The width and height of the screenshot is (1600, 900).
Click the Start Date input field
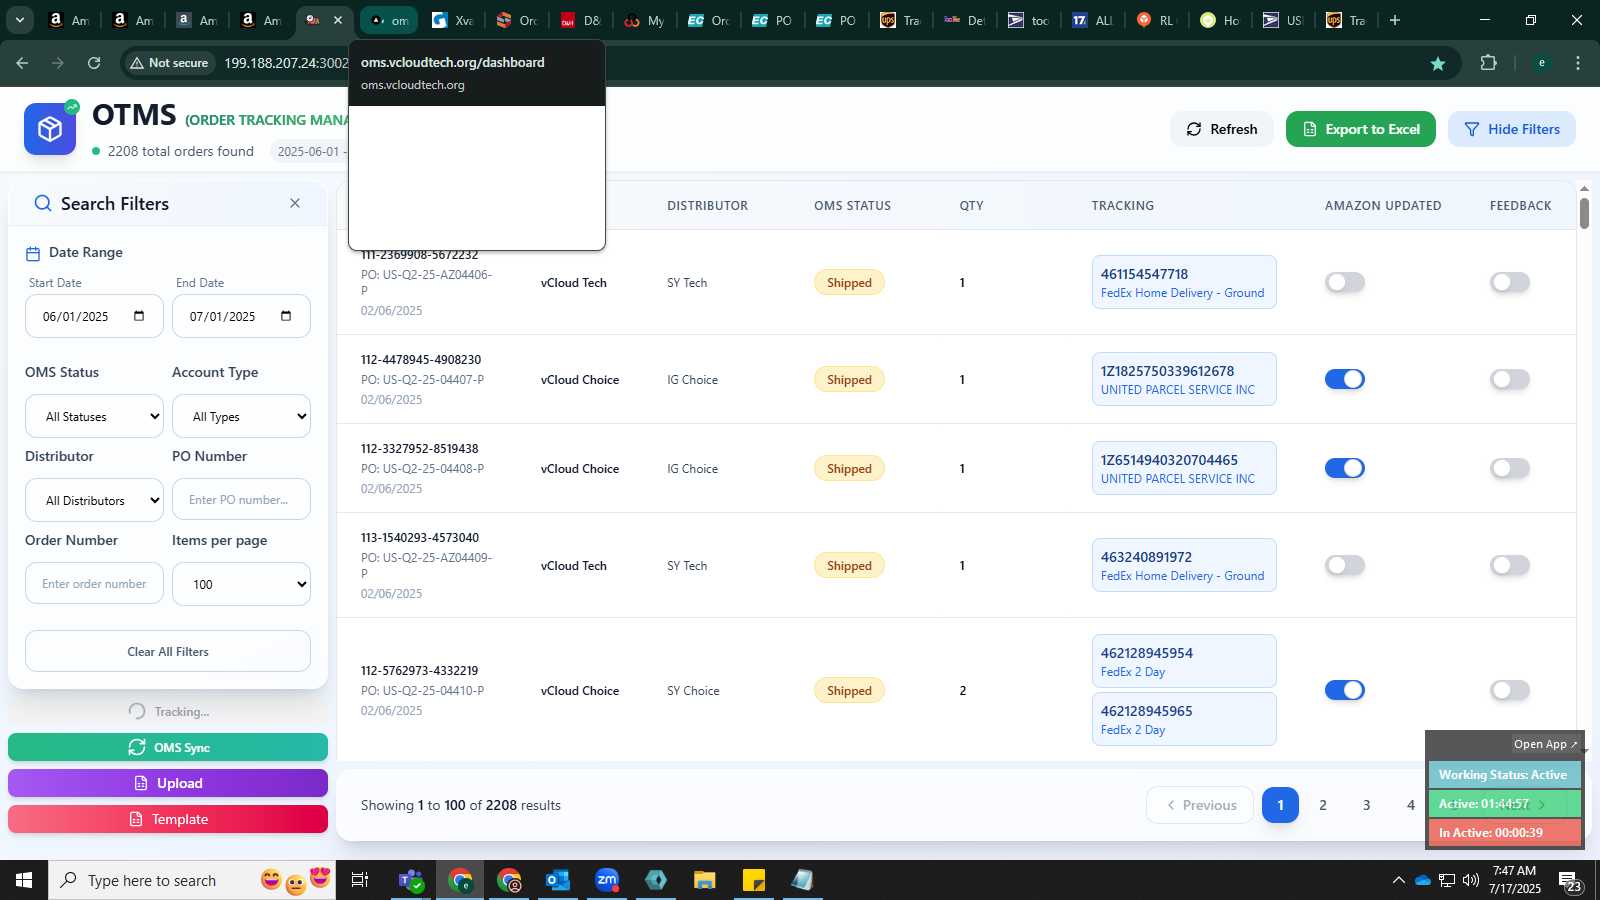tap(94, 316)
